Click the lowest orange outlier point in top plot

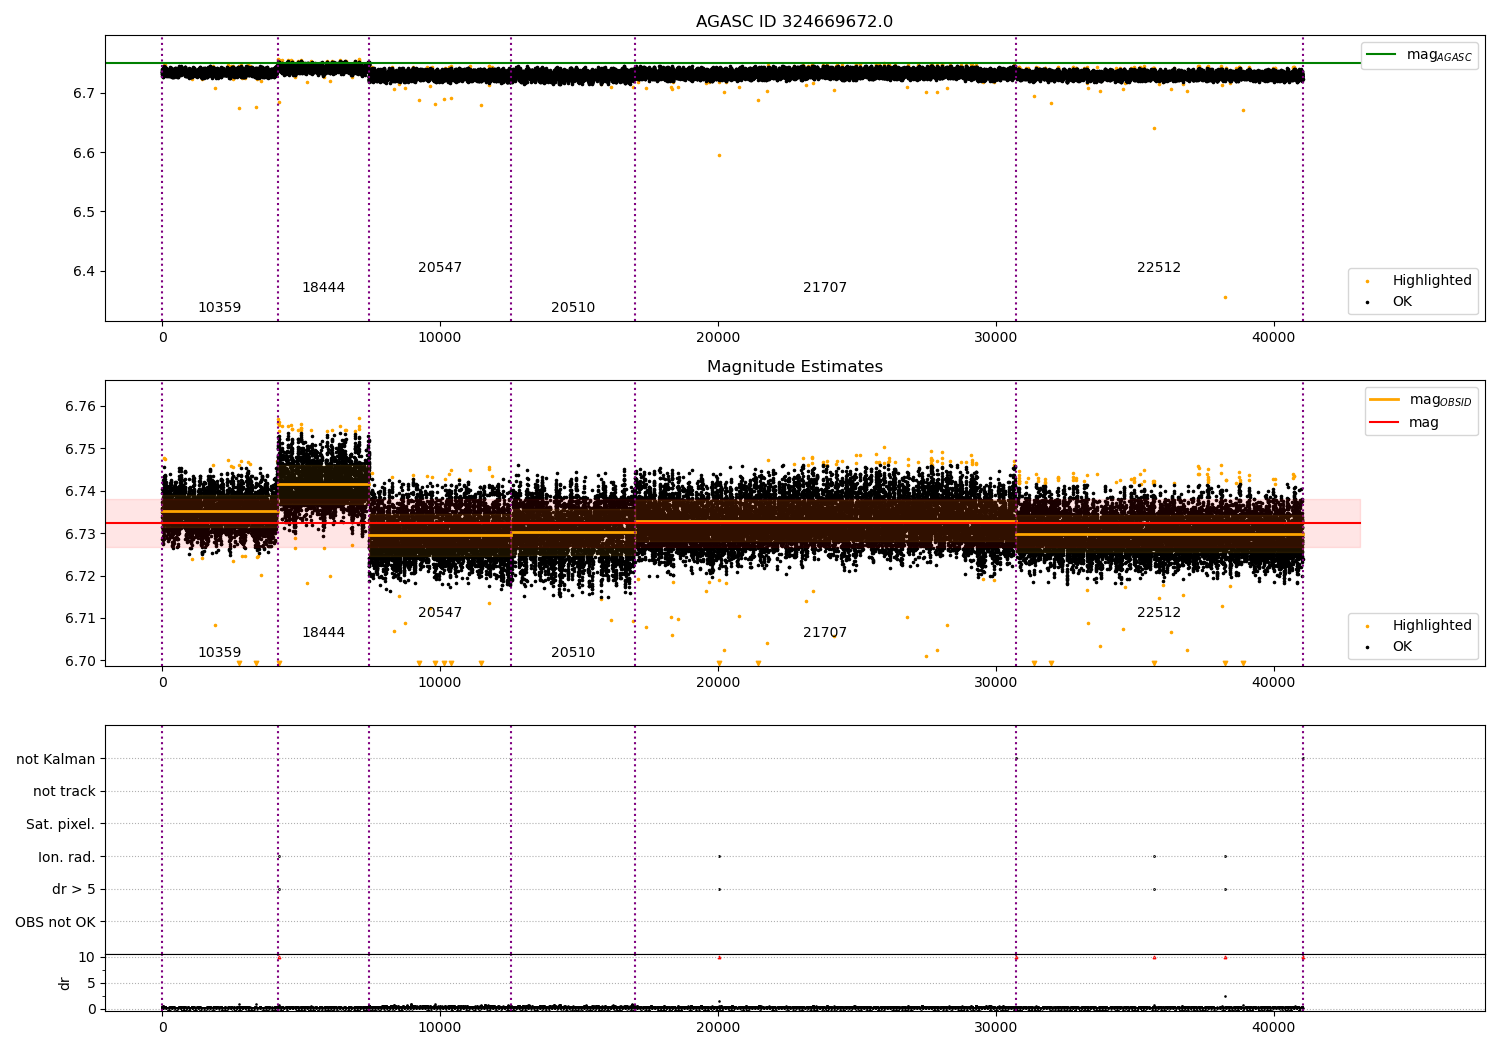[1225, 297]
